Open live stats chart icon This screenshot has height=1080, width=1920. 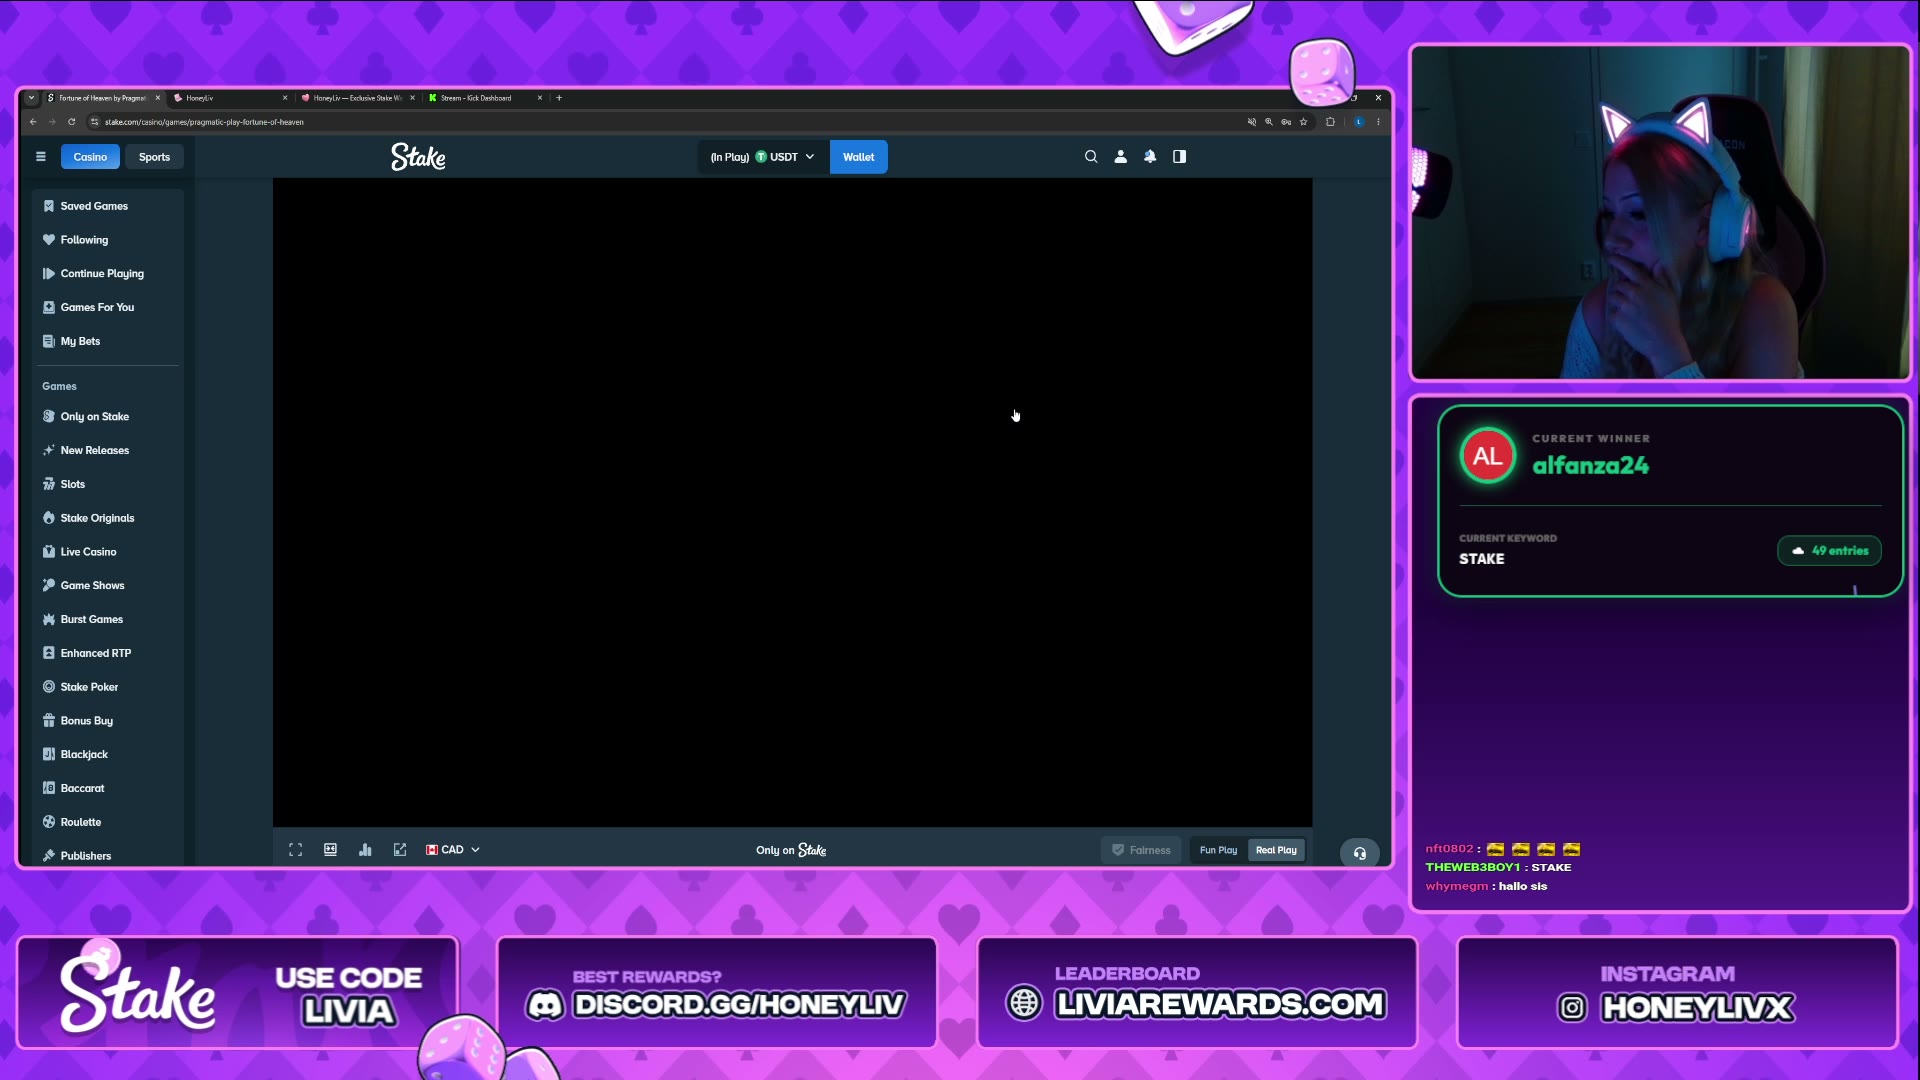[365, 850]
